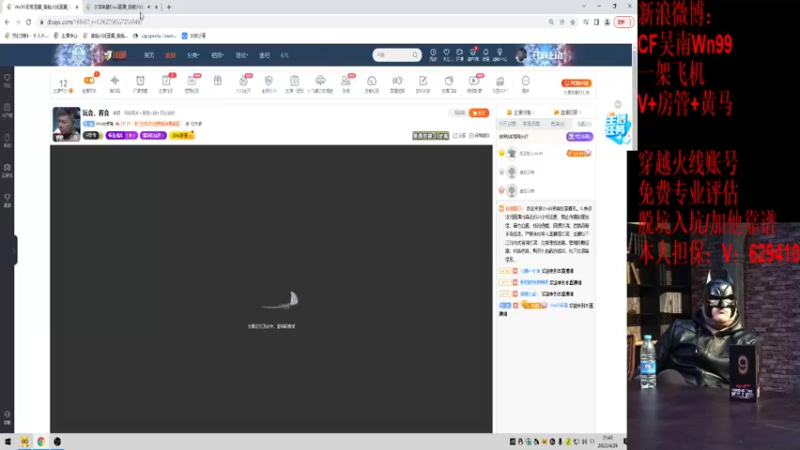The height and width of the screenshot is (450, 800).
Task: Expand the 游戏 dropdown in navigation
Action: 242,55
